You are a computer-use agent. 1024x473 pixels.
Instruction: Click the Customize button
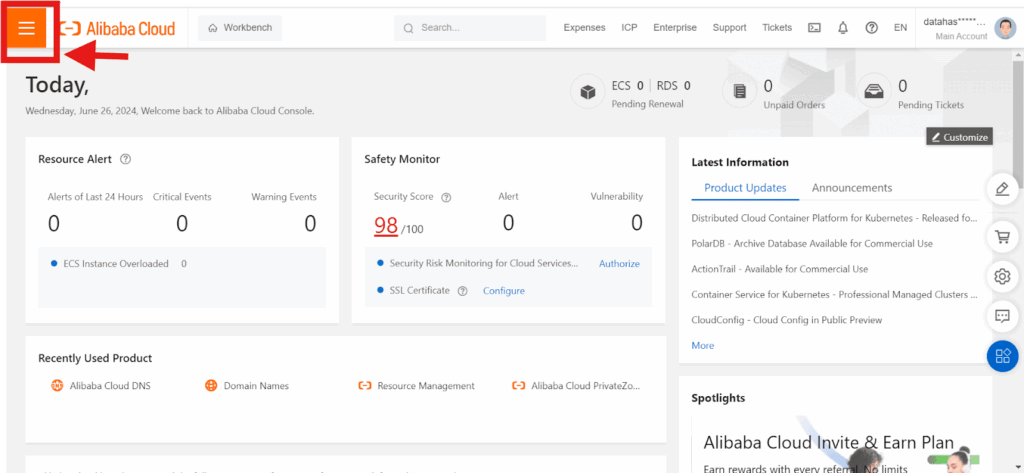point(959,137)
